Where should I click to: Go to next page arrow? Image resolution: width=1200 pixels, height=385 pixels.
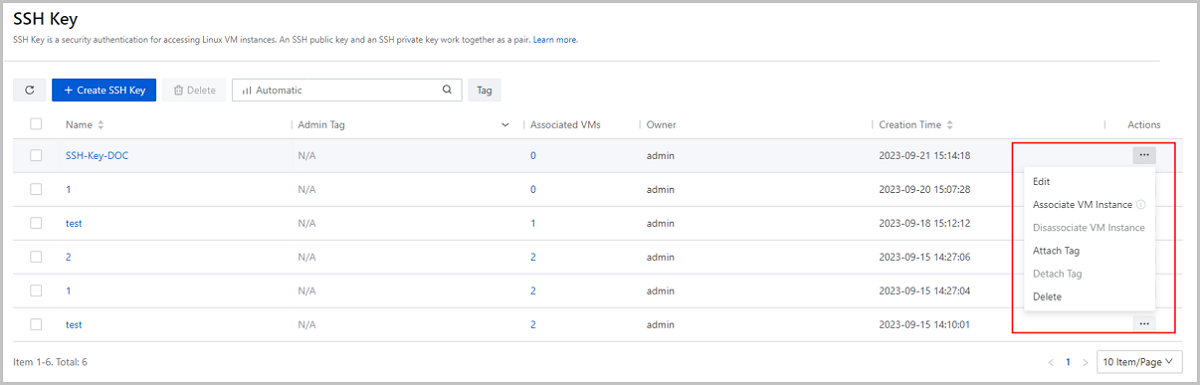pyautogui.click(x=1086, y=361)
